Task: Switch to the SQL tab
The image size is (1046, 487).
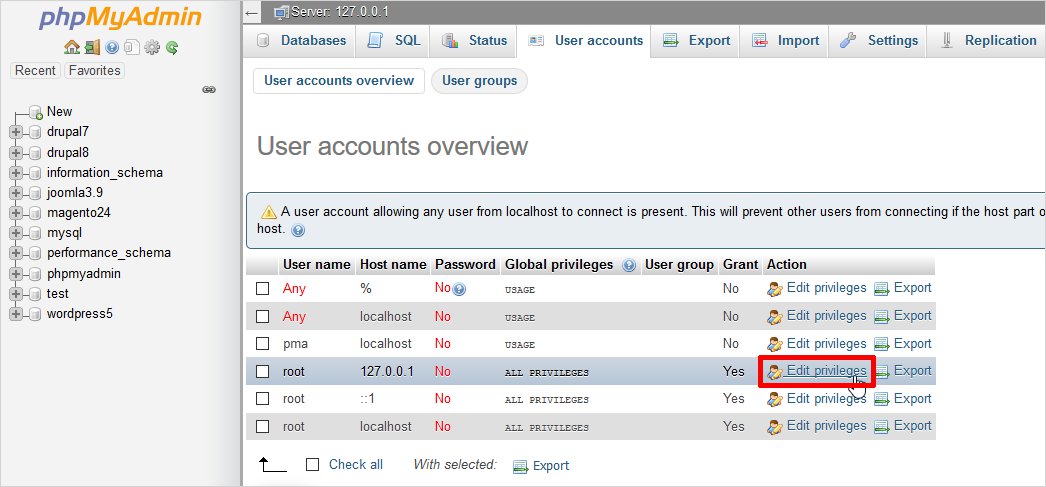Action: (394, 41)
